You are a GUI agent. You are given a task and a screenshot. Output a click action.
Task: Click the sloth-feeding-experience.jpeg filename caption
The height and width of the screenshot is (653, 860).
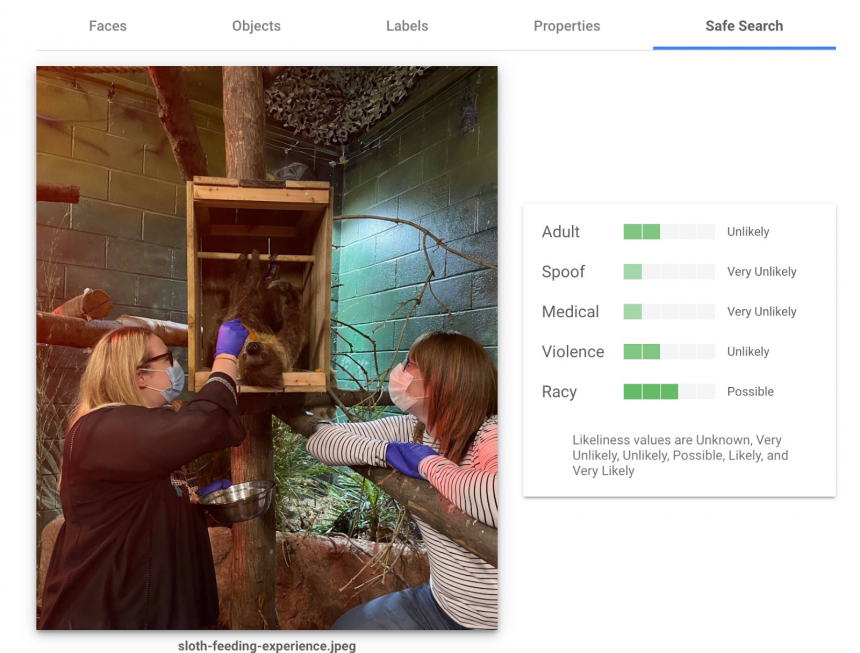[x=266, y=645]
